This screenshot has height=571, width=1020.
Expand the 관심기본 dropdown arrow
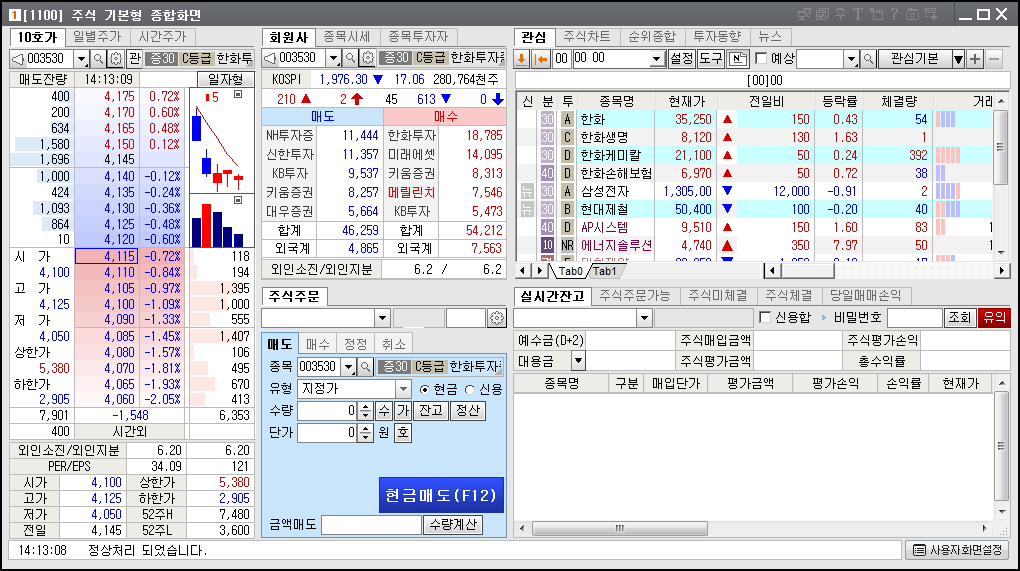(x=958, y=59)
